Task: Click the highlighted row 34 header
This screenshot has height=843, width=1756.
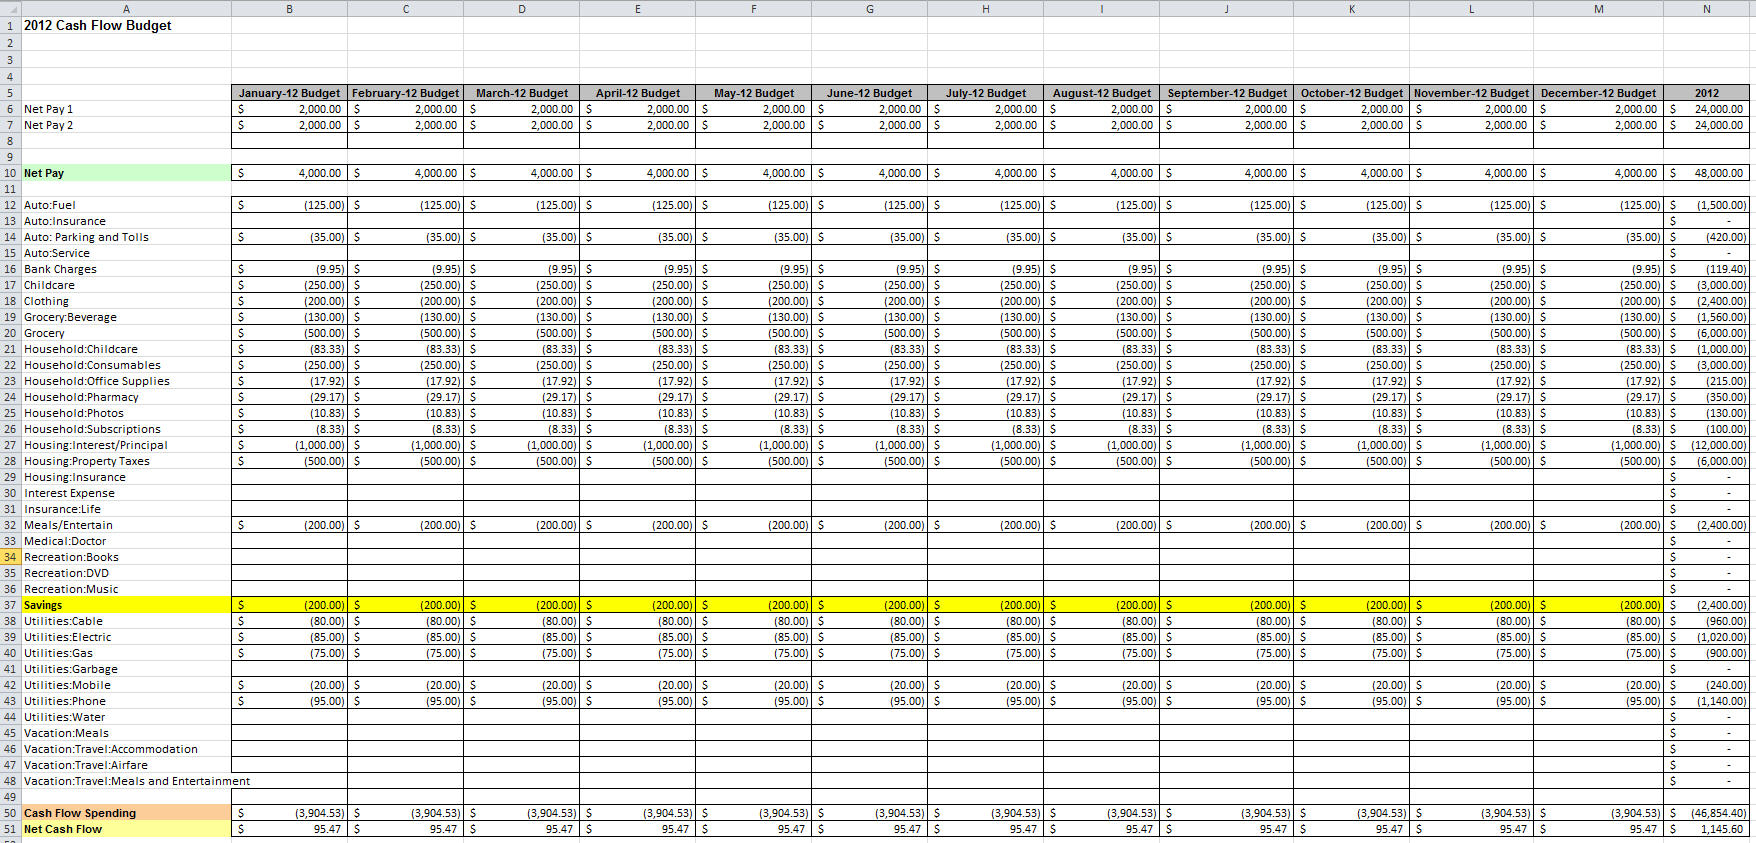Action: pyautogui.click(x=10, y=557)
